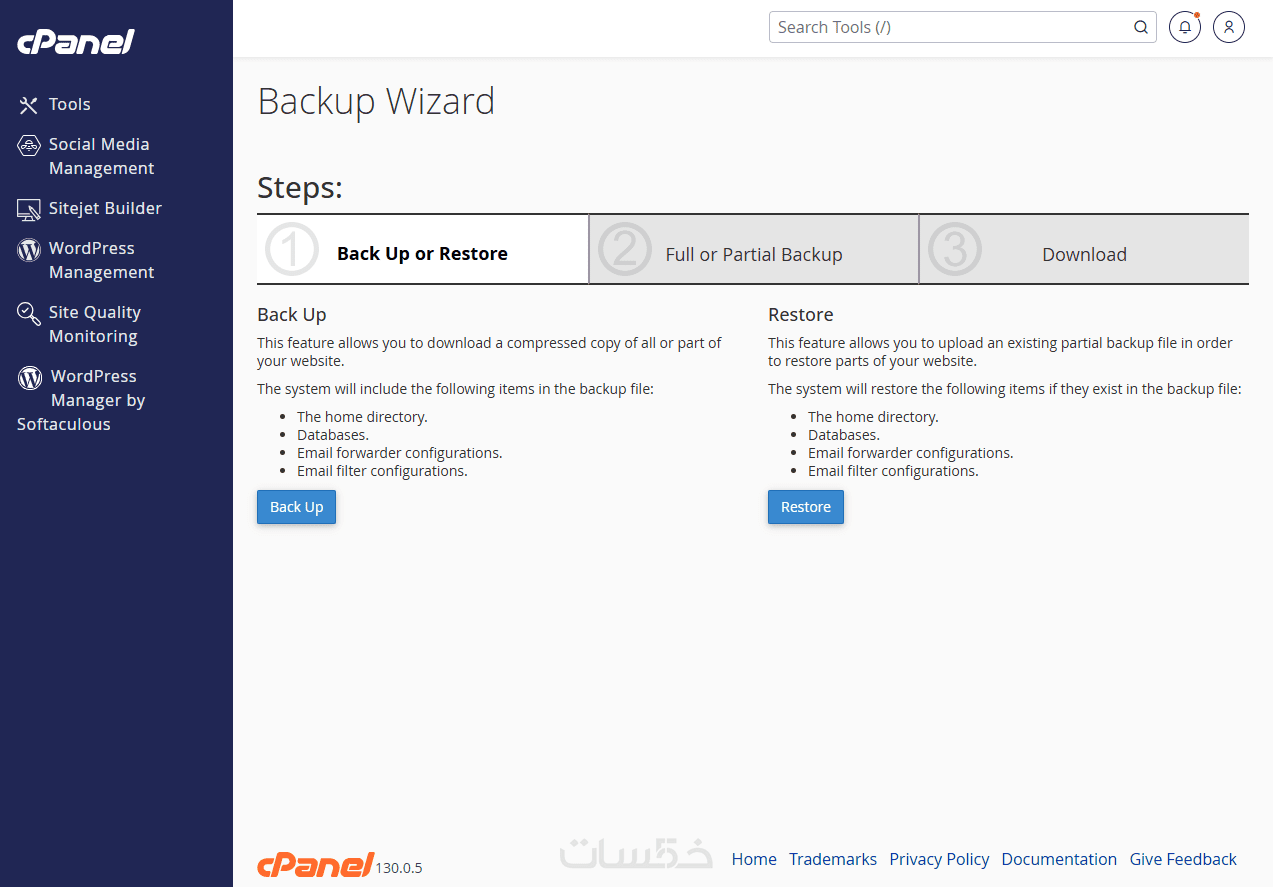Open the Documentation footer link
1273x887 pixels.
click(1059, 859)
